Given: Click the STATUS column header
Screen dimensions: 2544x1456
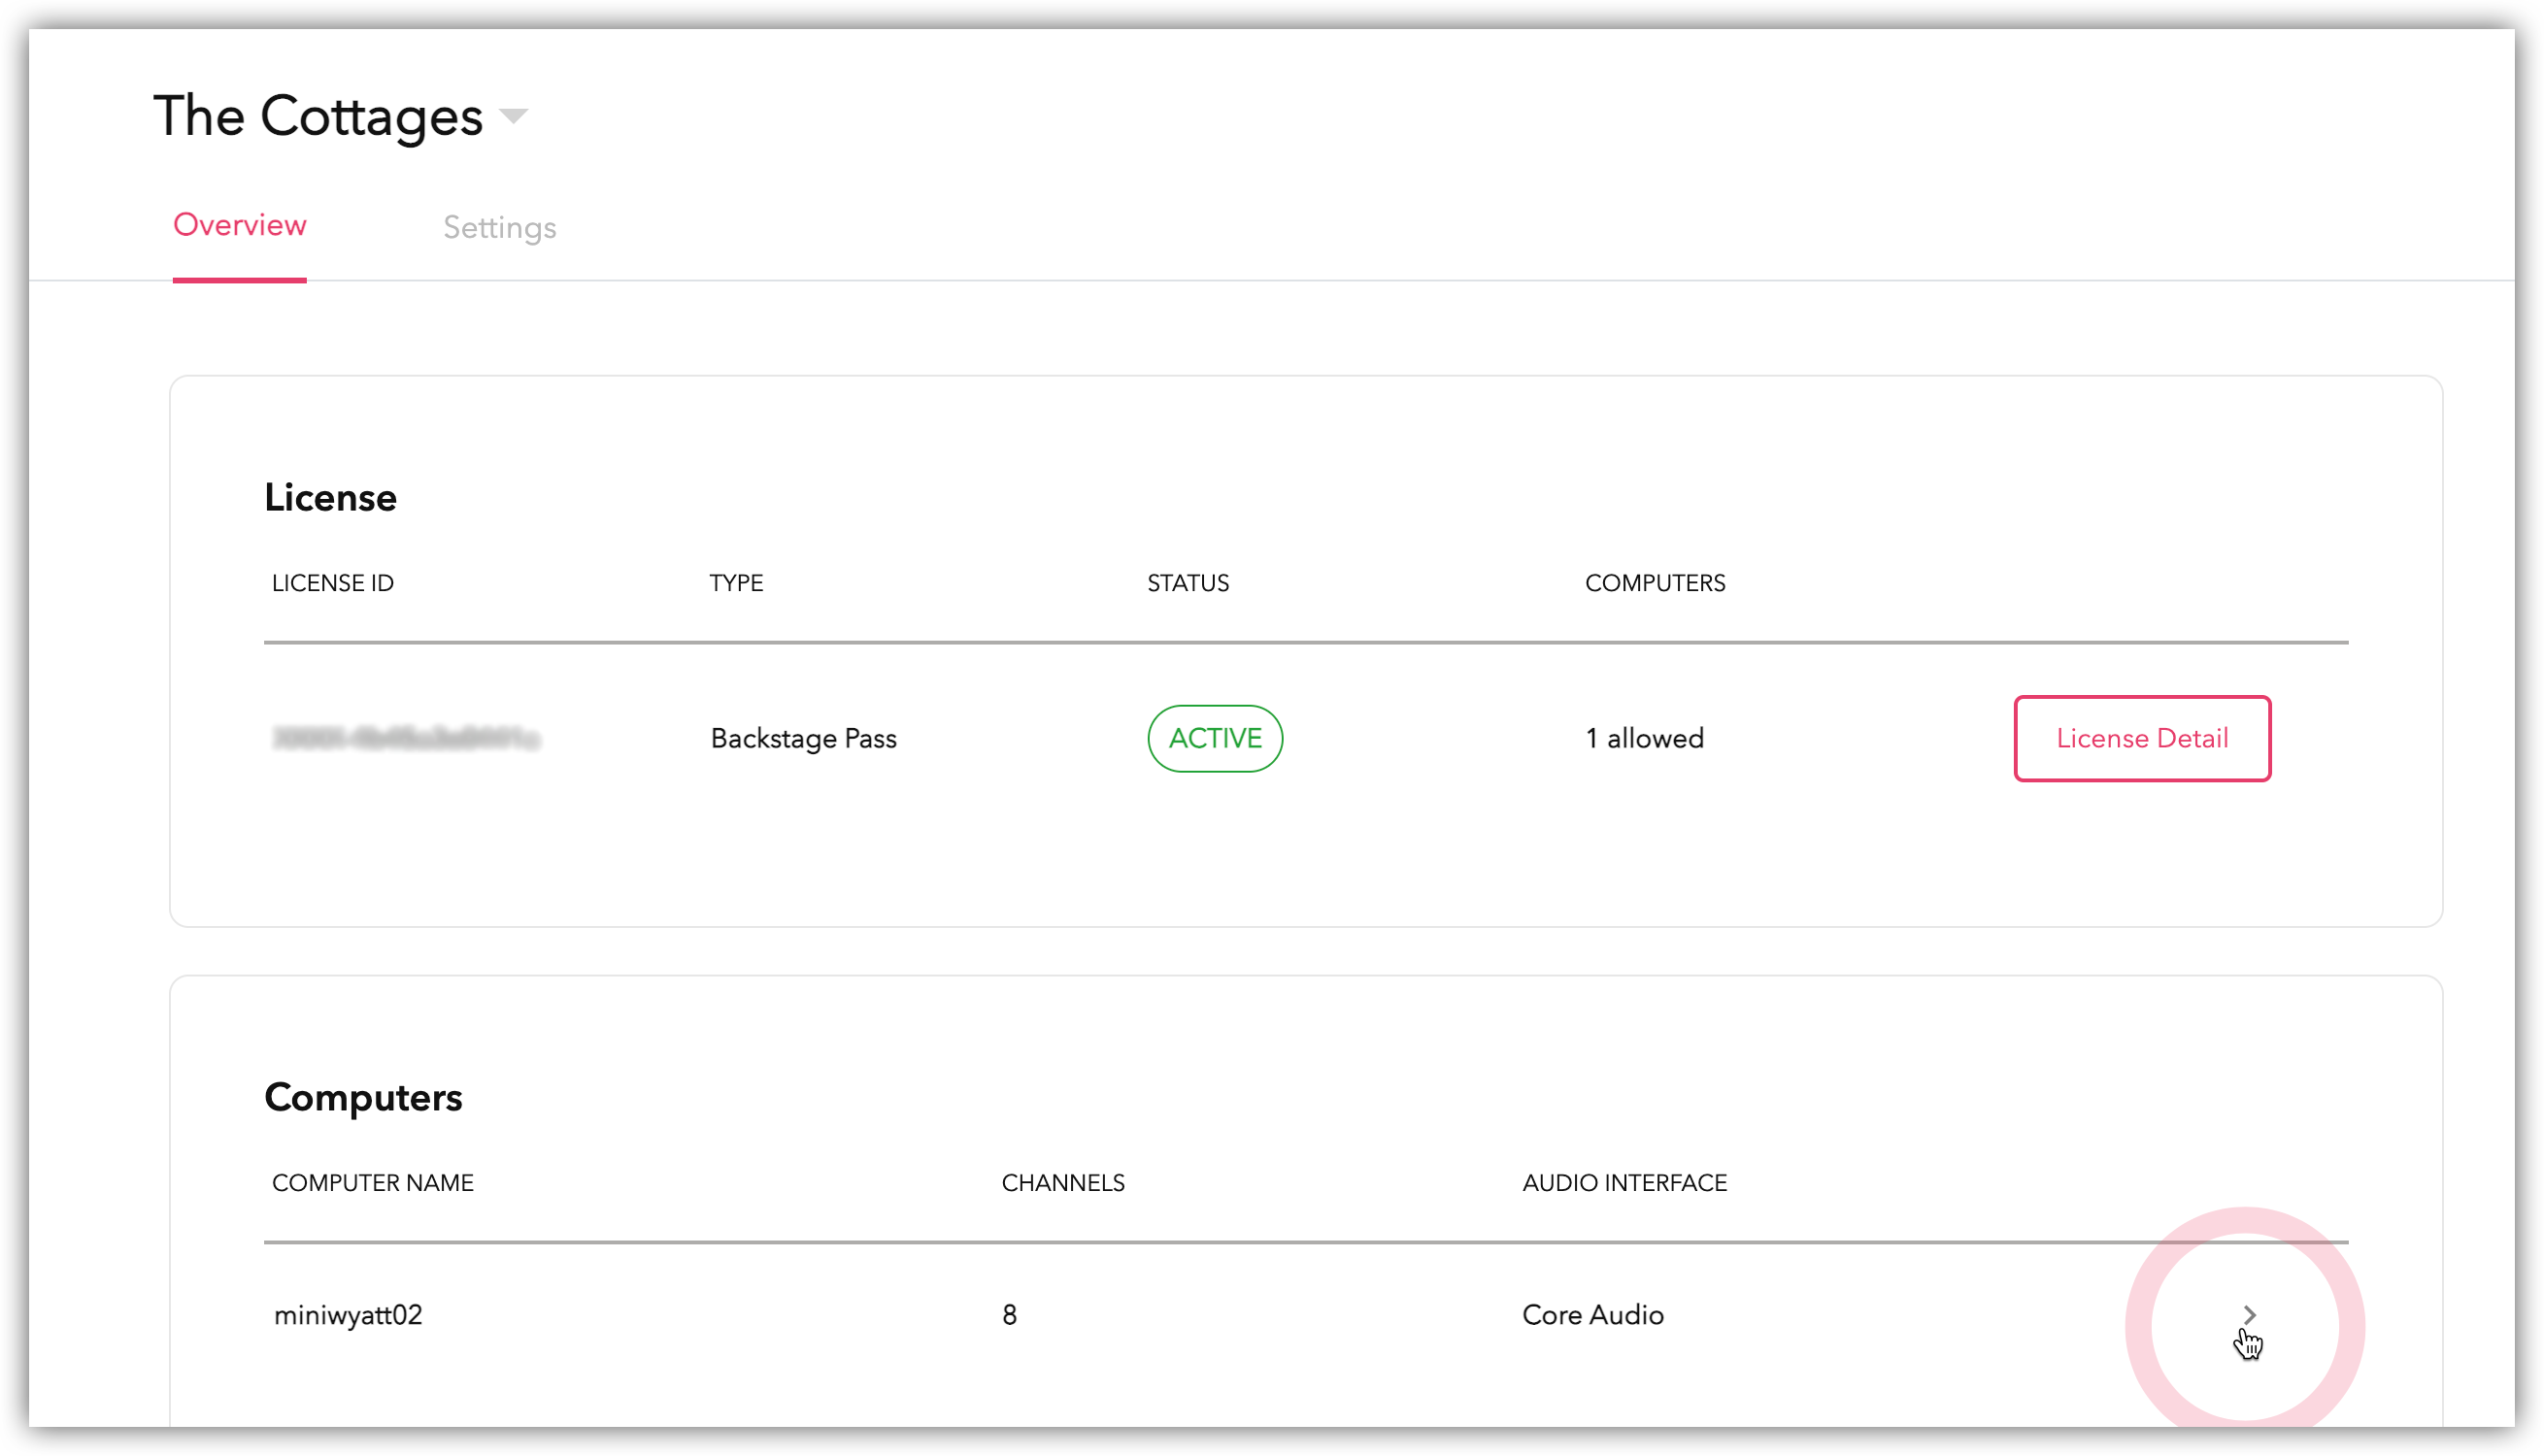Looking at the screenshot, I should pos(1187,583).
